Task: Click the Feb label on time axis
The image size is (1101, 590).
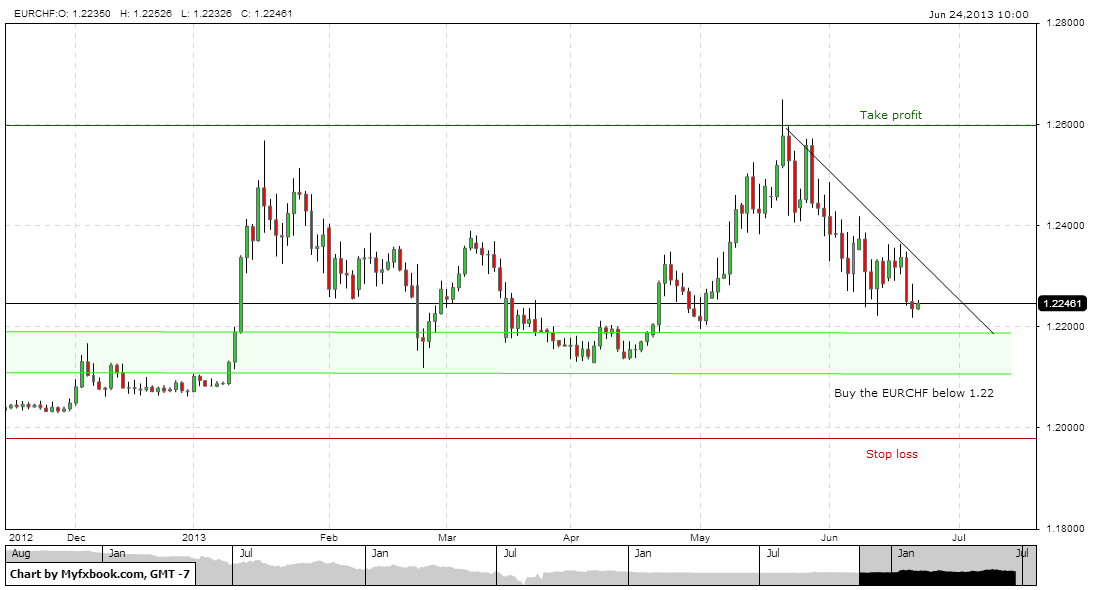Action: click(329, 538)
